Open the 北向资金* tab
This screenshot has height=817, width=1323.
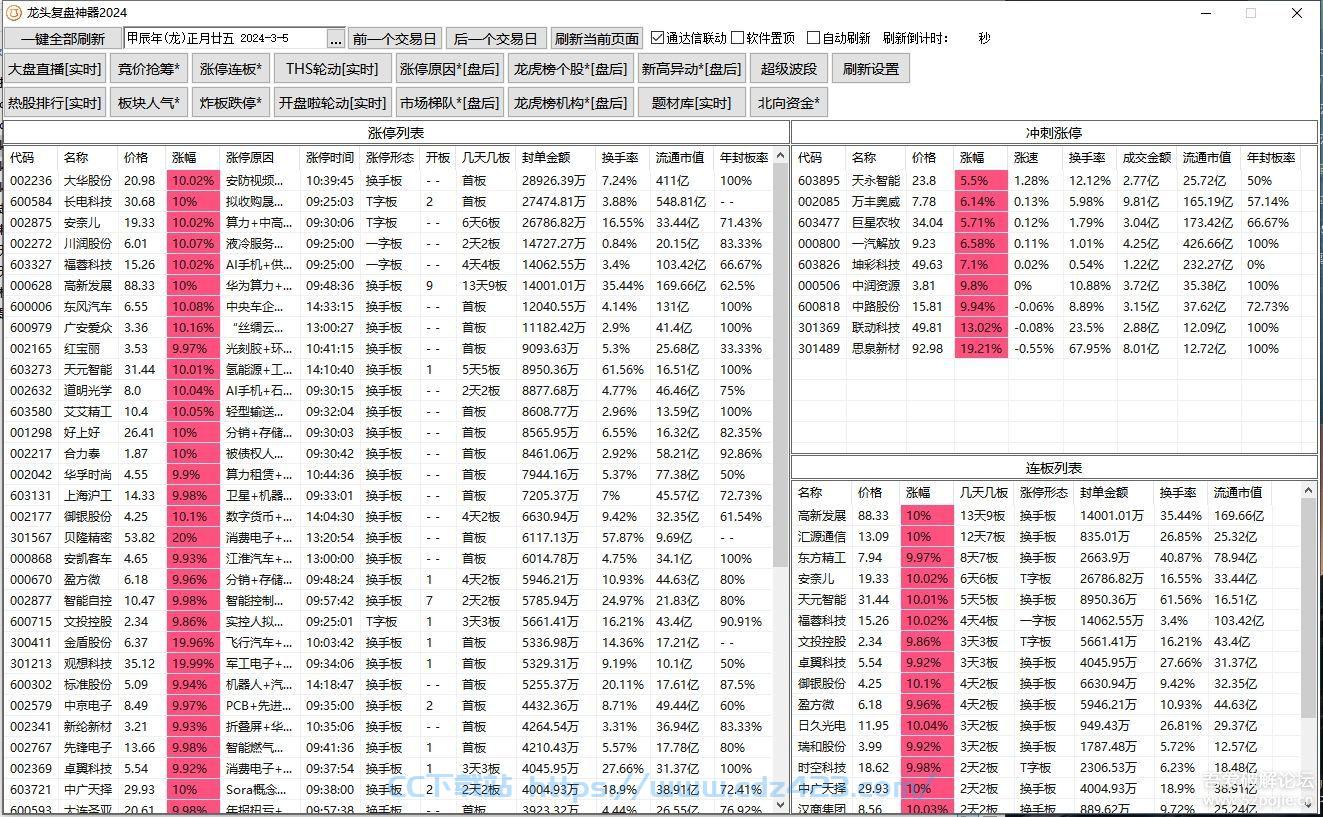[x=789, y=102]
